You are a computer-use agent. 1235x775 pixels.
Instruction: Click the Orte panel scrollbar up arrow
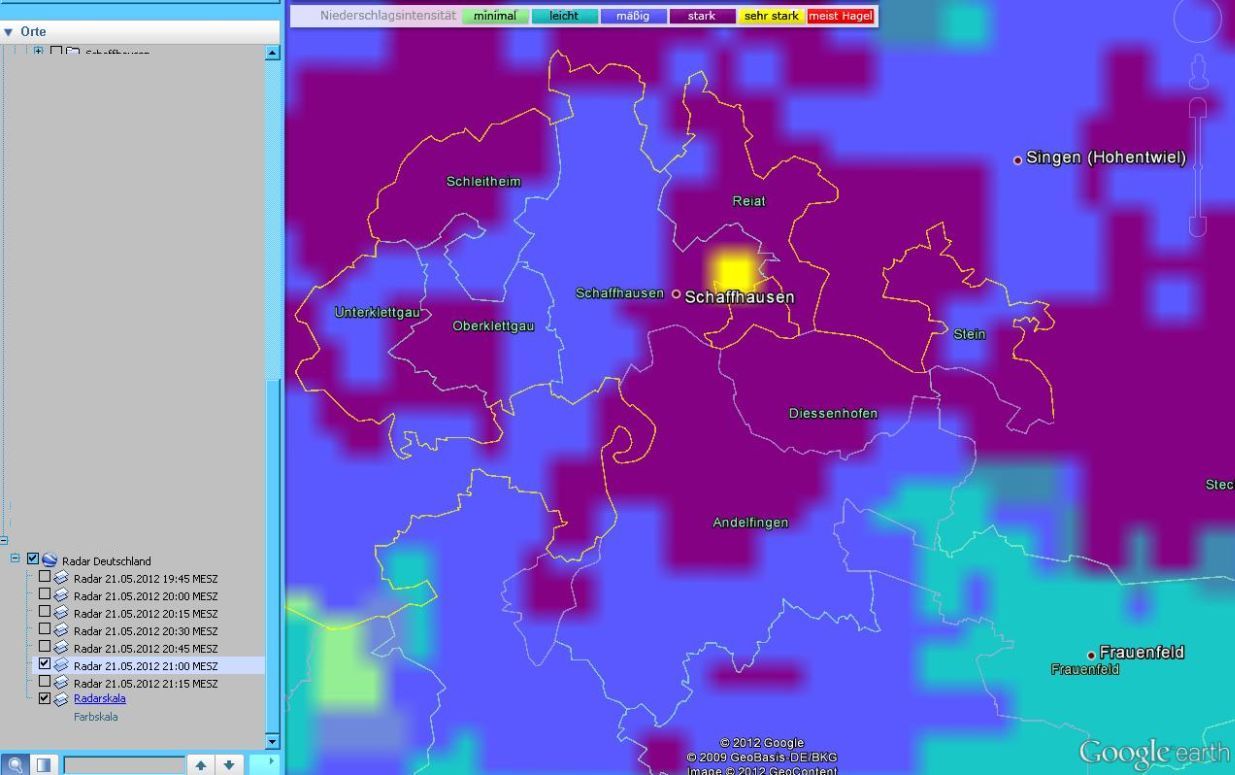273,52
